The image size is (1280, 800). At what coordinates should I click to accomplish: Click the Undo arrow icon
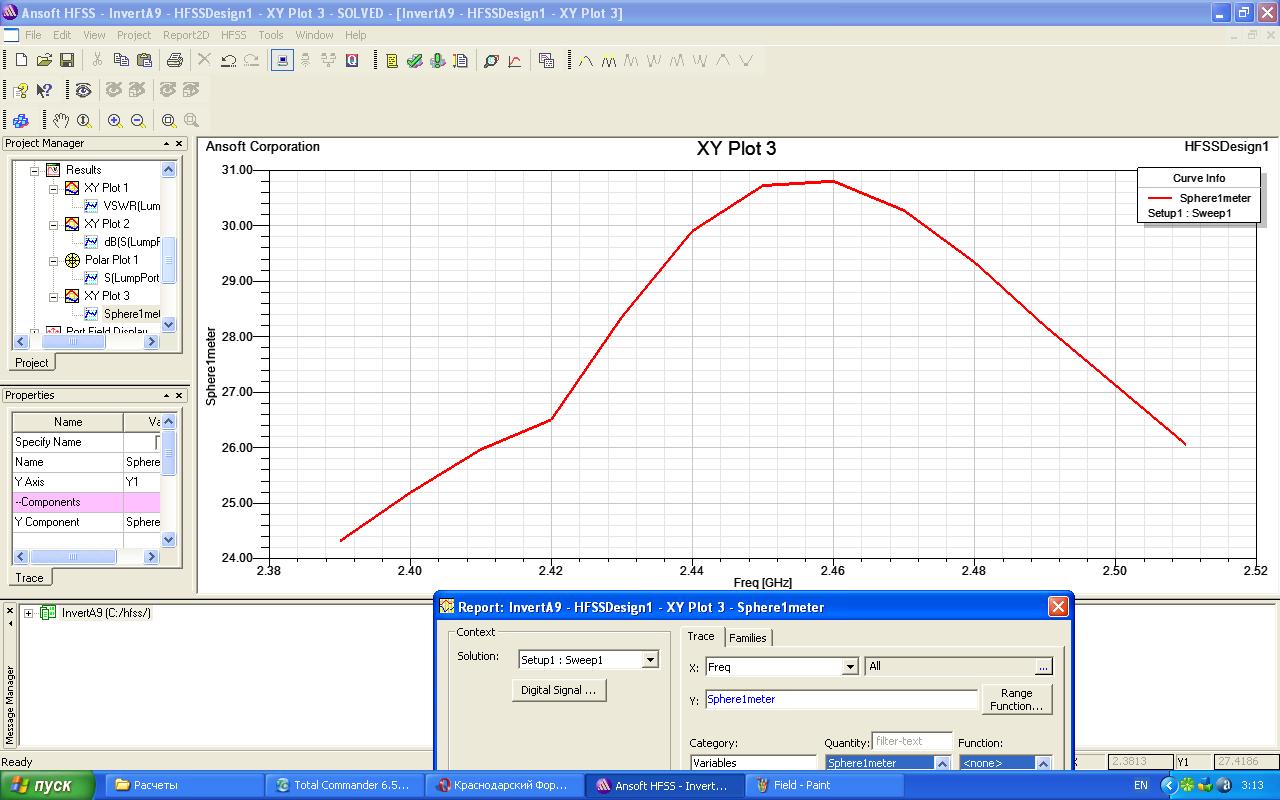tap(228, 61)
